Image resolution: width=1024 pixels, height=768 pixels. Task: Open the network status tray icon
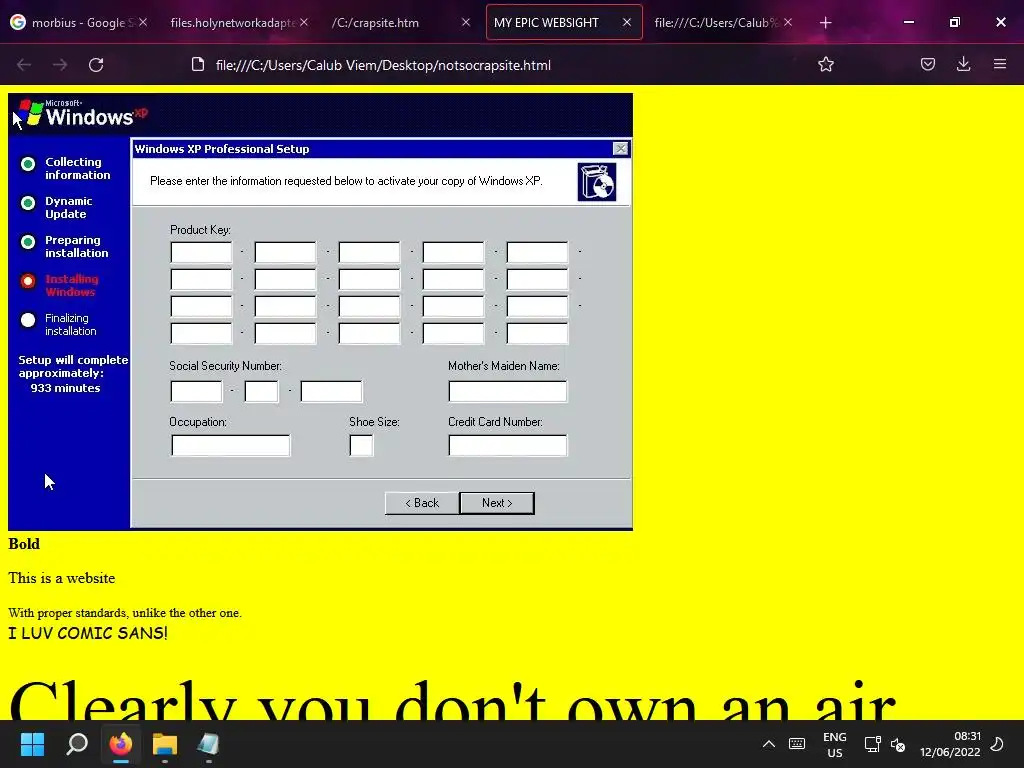[x=872, y=744]
